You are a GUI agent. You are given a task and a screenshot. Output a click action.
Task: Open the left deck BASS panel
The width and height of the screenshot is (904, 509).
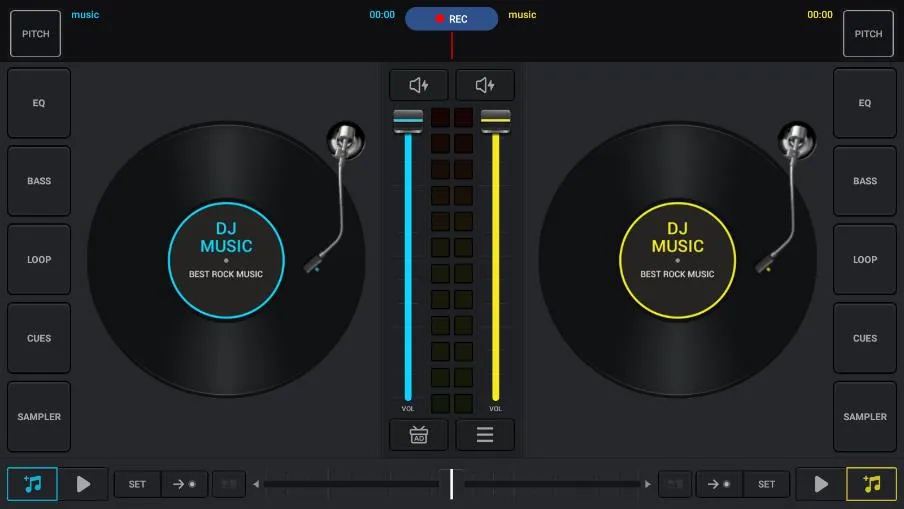[x=39, y=181]
